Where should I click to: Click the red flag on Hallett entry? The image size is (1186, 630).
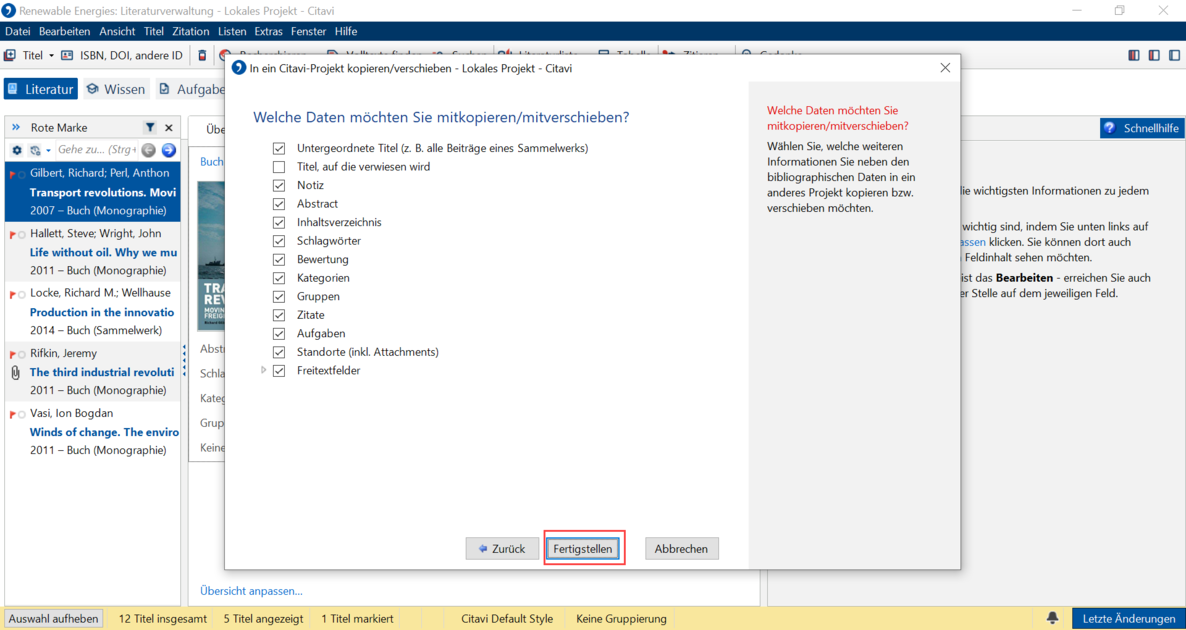tap(13, 234)
